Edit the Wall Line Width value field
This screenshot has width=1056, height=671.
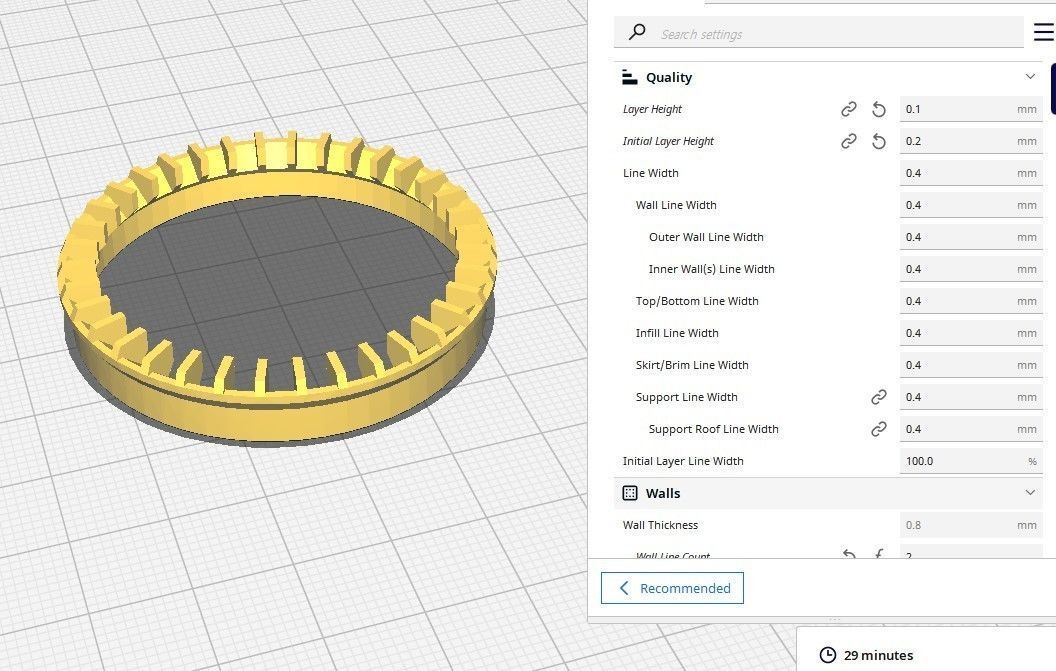[971, 205]
